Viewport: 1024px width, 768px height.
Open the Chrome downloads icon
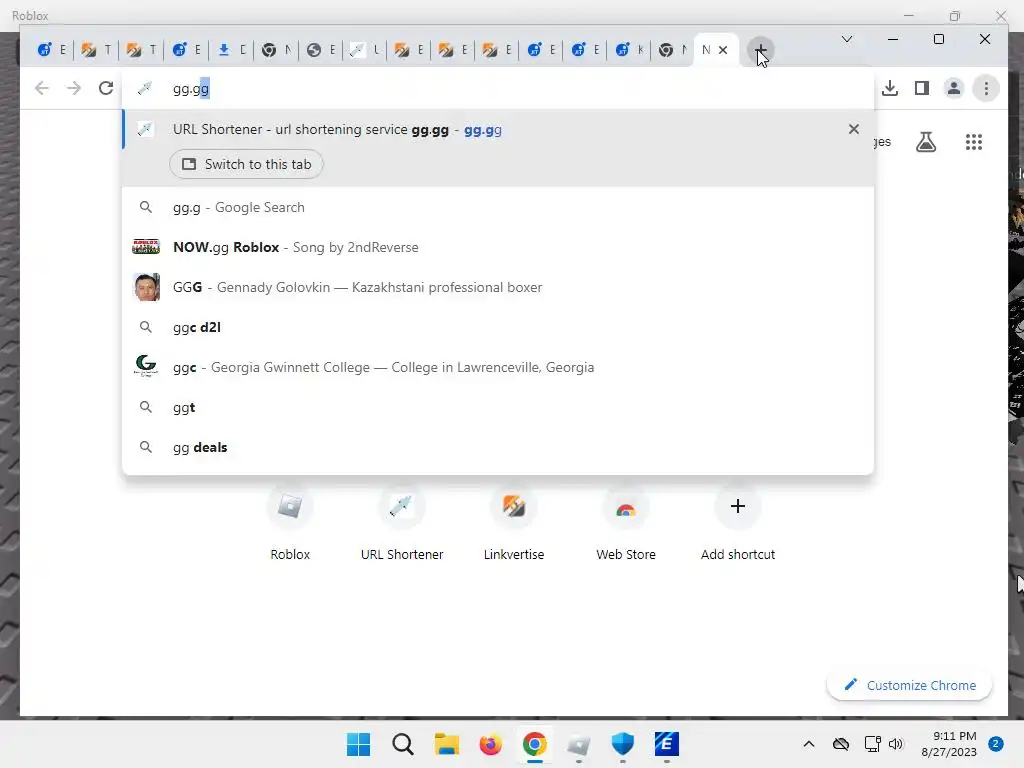pos(889,88)
